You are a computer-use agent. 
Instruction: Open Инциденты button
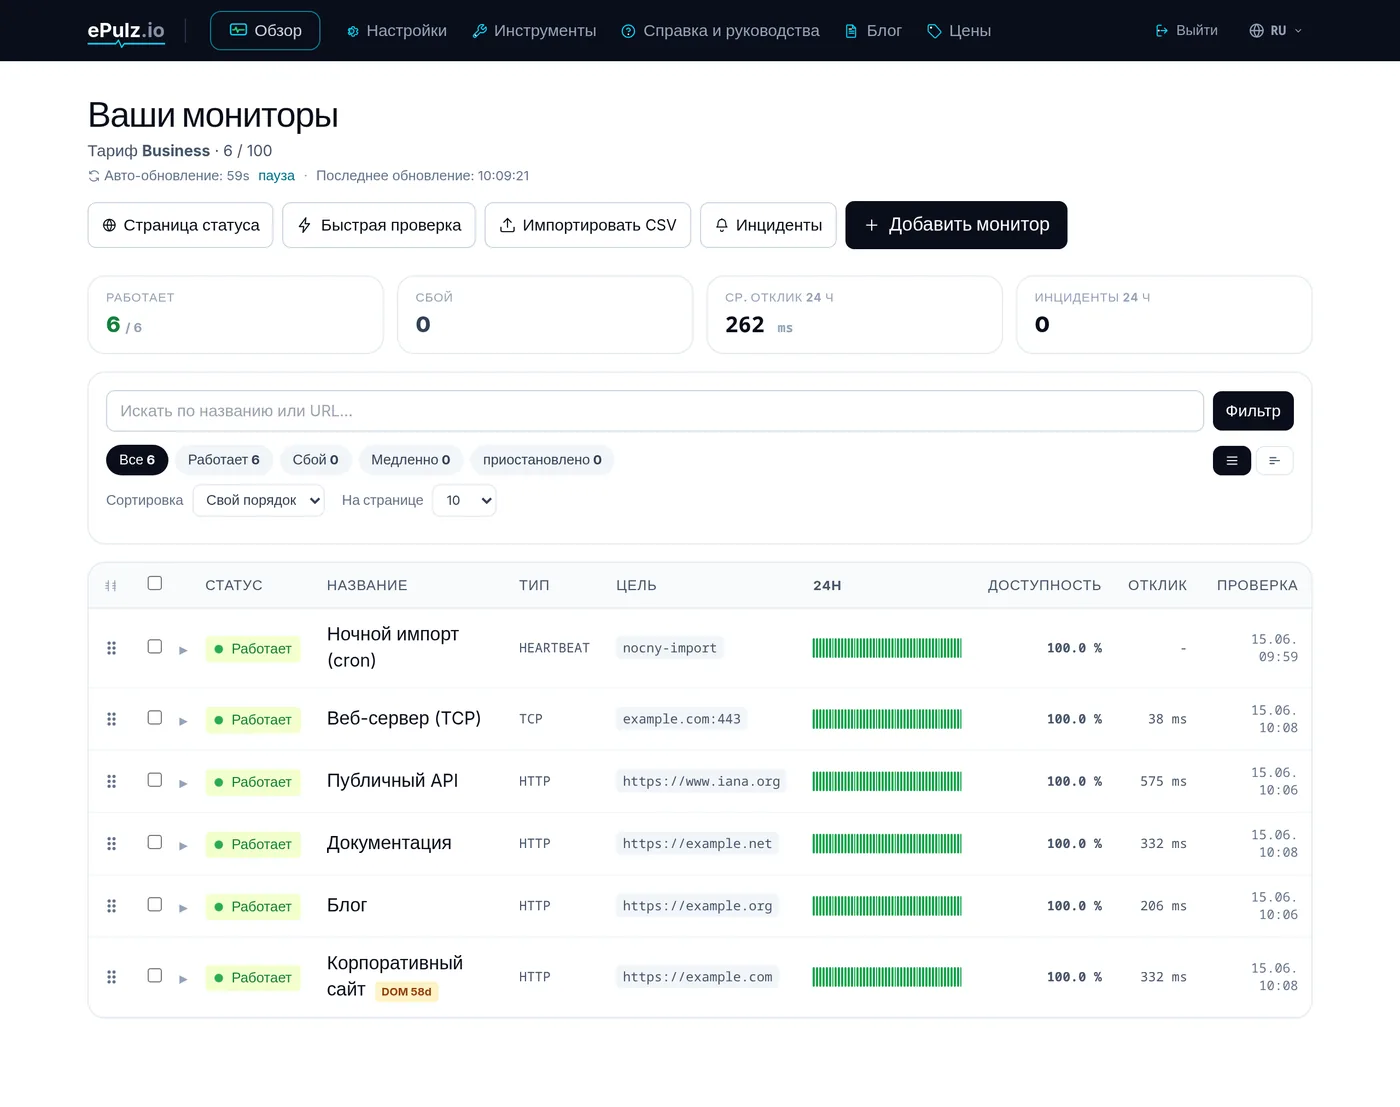click(x=768, y=225)
